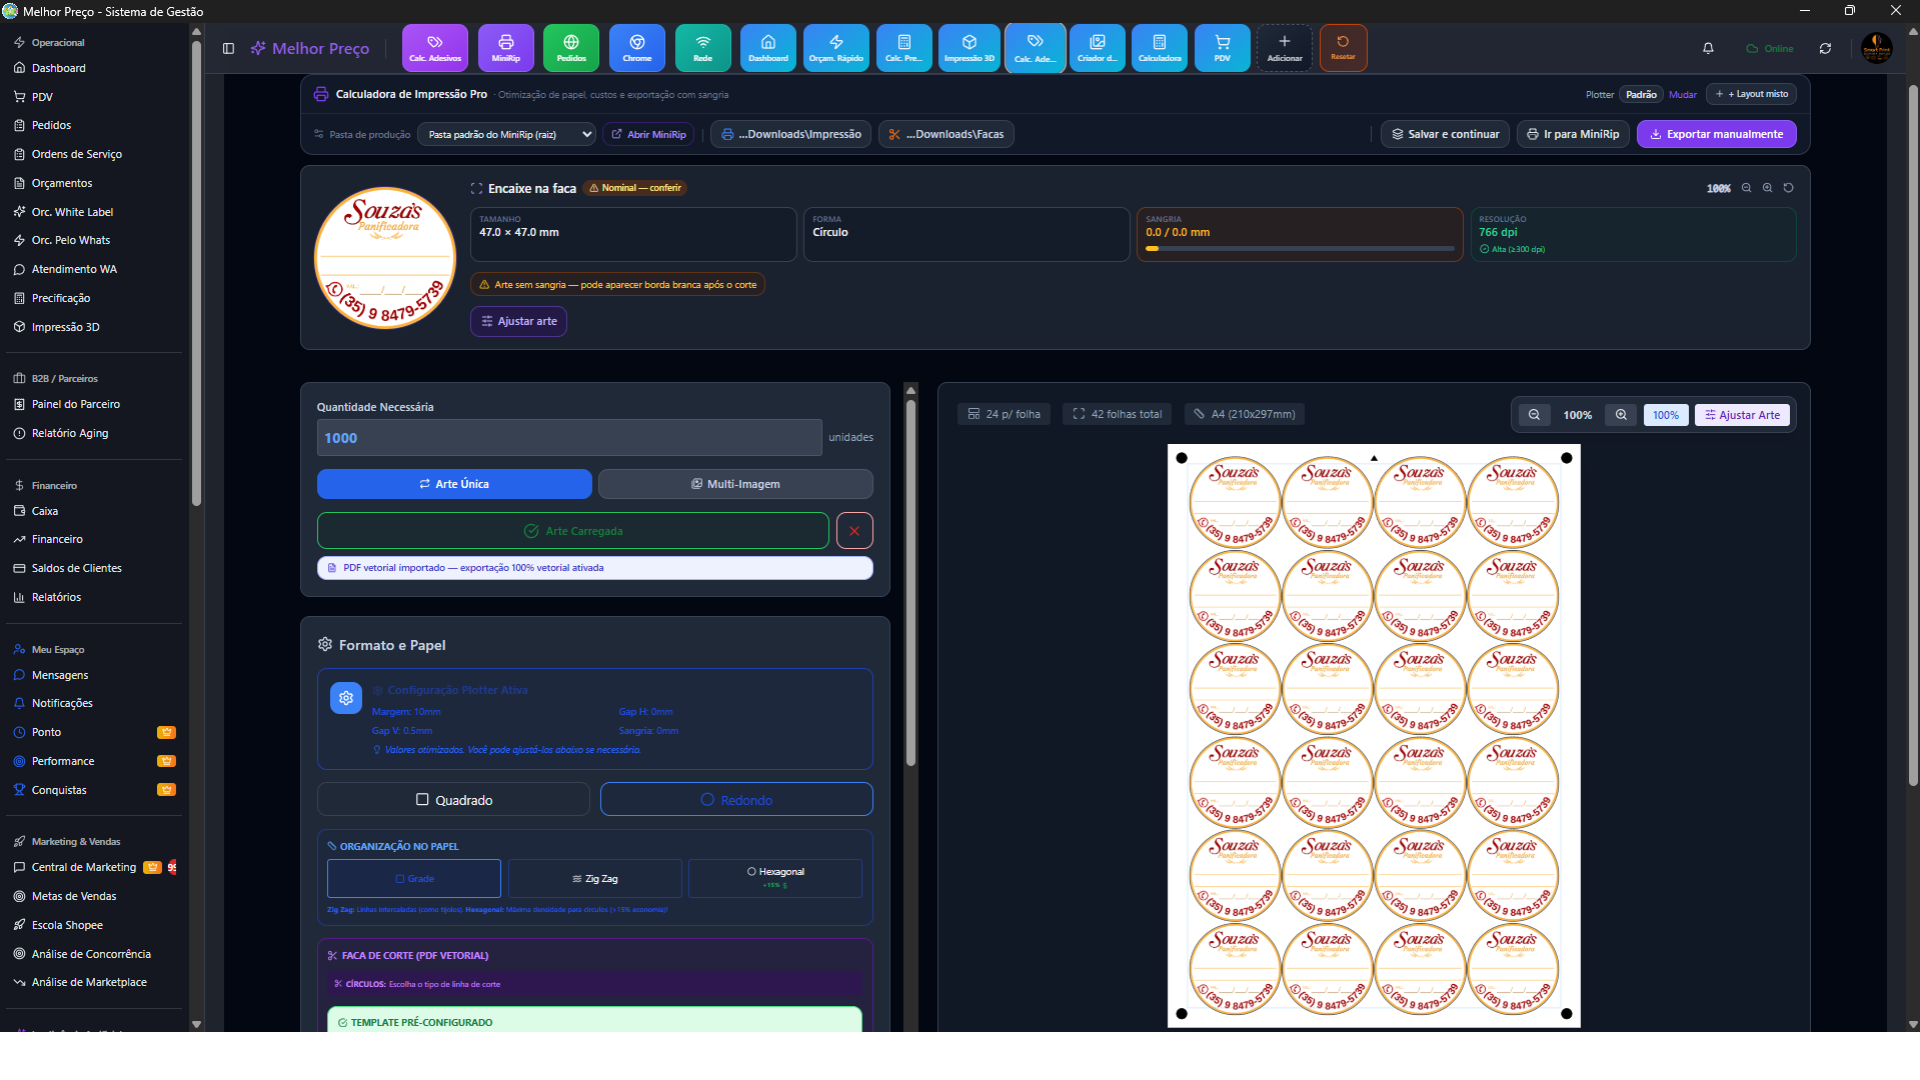The image size is (1920, 1080).
Task: Open the Criador shortcut tile
Action: (1097, 48)
